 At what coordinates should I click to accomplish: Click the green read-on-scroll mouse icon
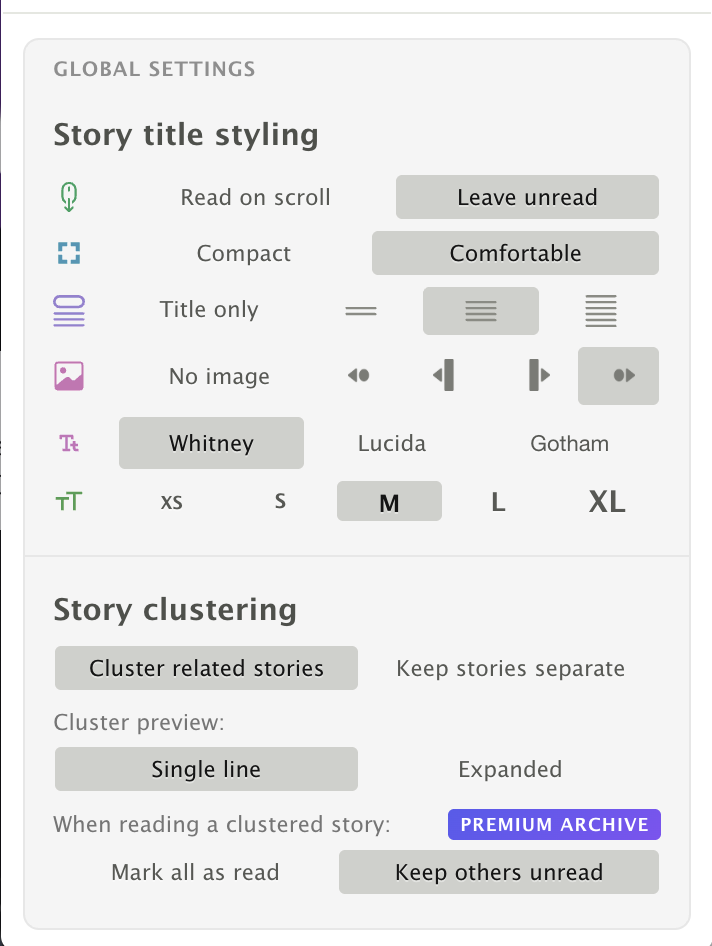(x=69, y=197)
